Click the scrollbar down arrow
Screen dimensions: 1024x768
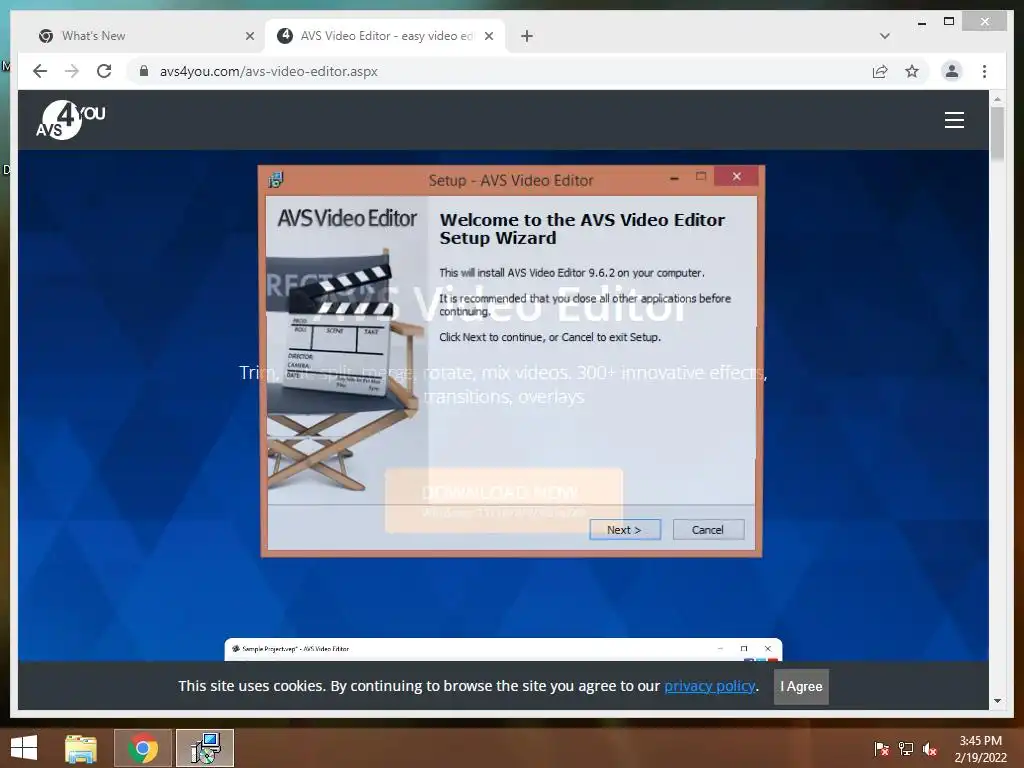coord(997,701)
